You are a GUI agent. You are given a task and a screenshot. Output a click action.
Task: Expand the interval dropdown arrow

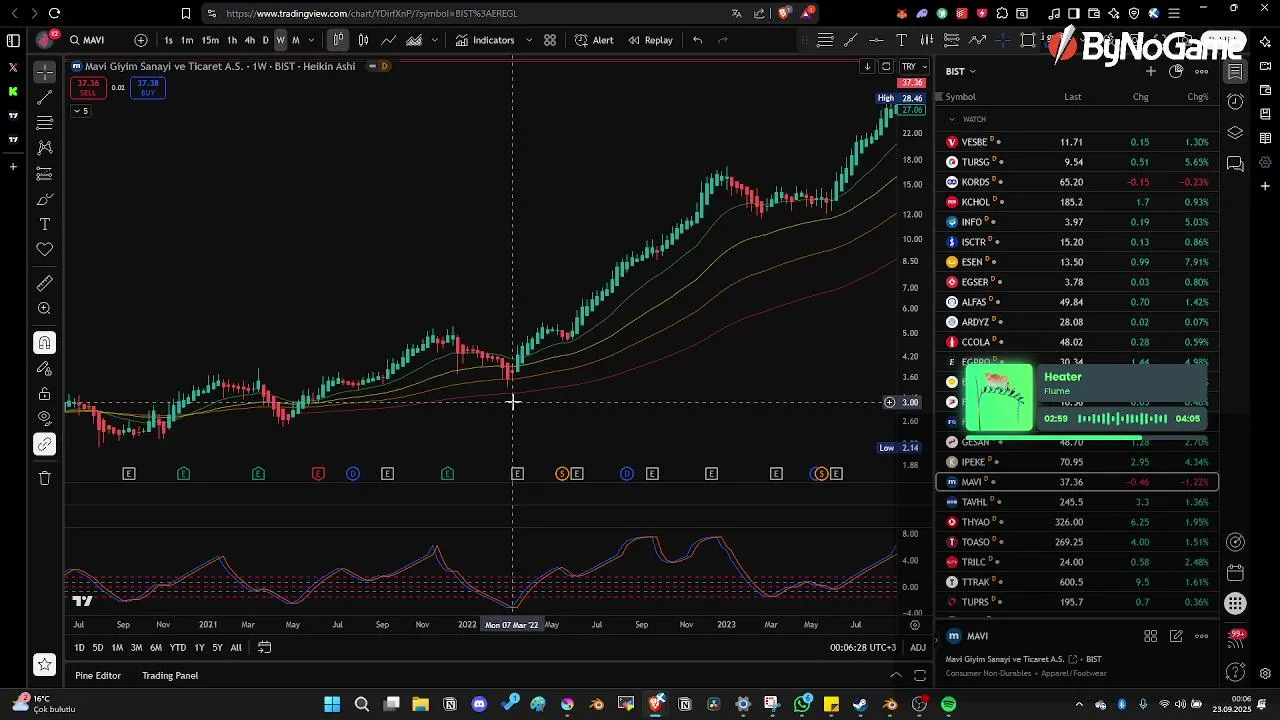(x=312, y=40)
